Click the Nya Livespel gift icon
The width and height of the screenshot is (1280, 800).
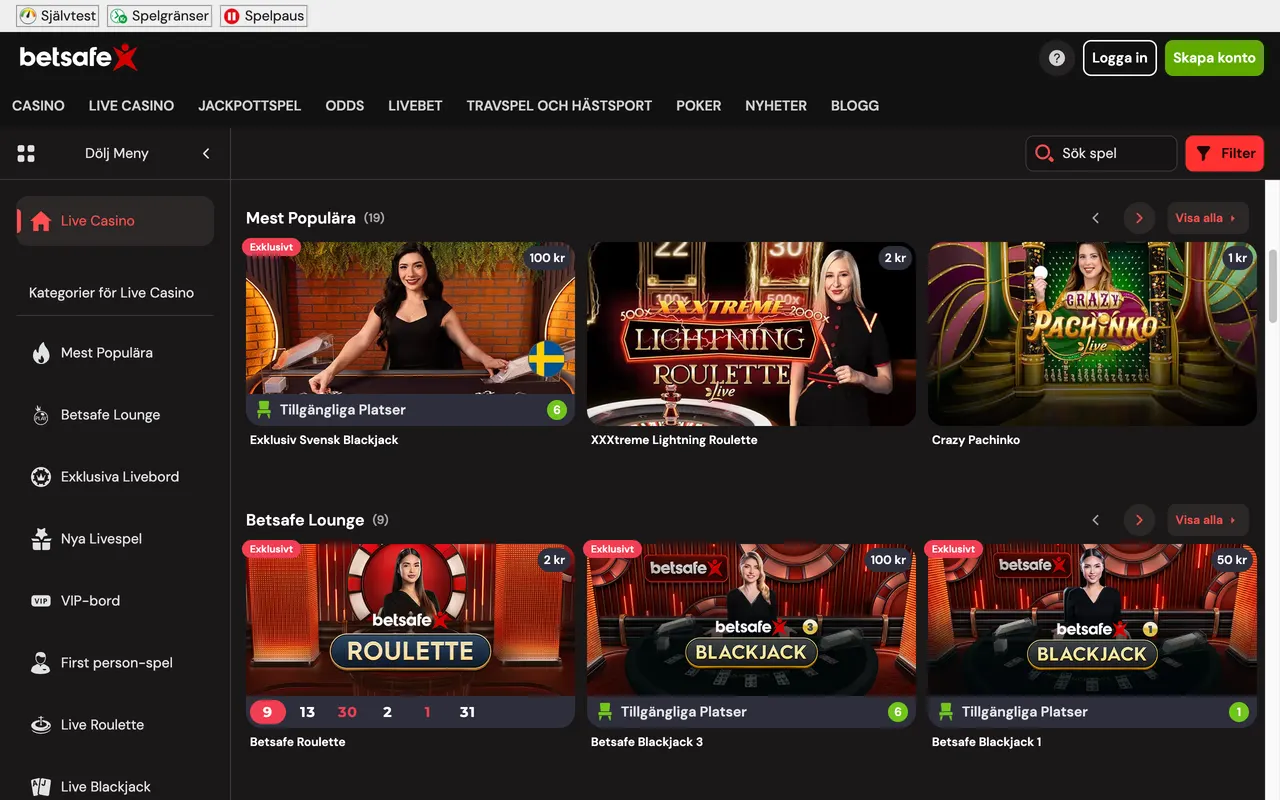pyautogui.click(x=41, y=539)
